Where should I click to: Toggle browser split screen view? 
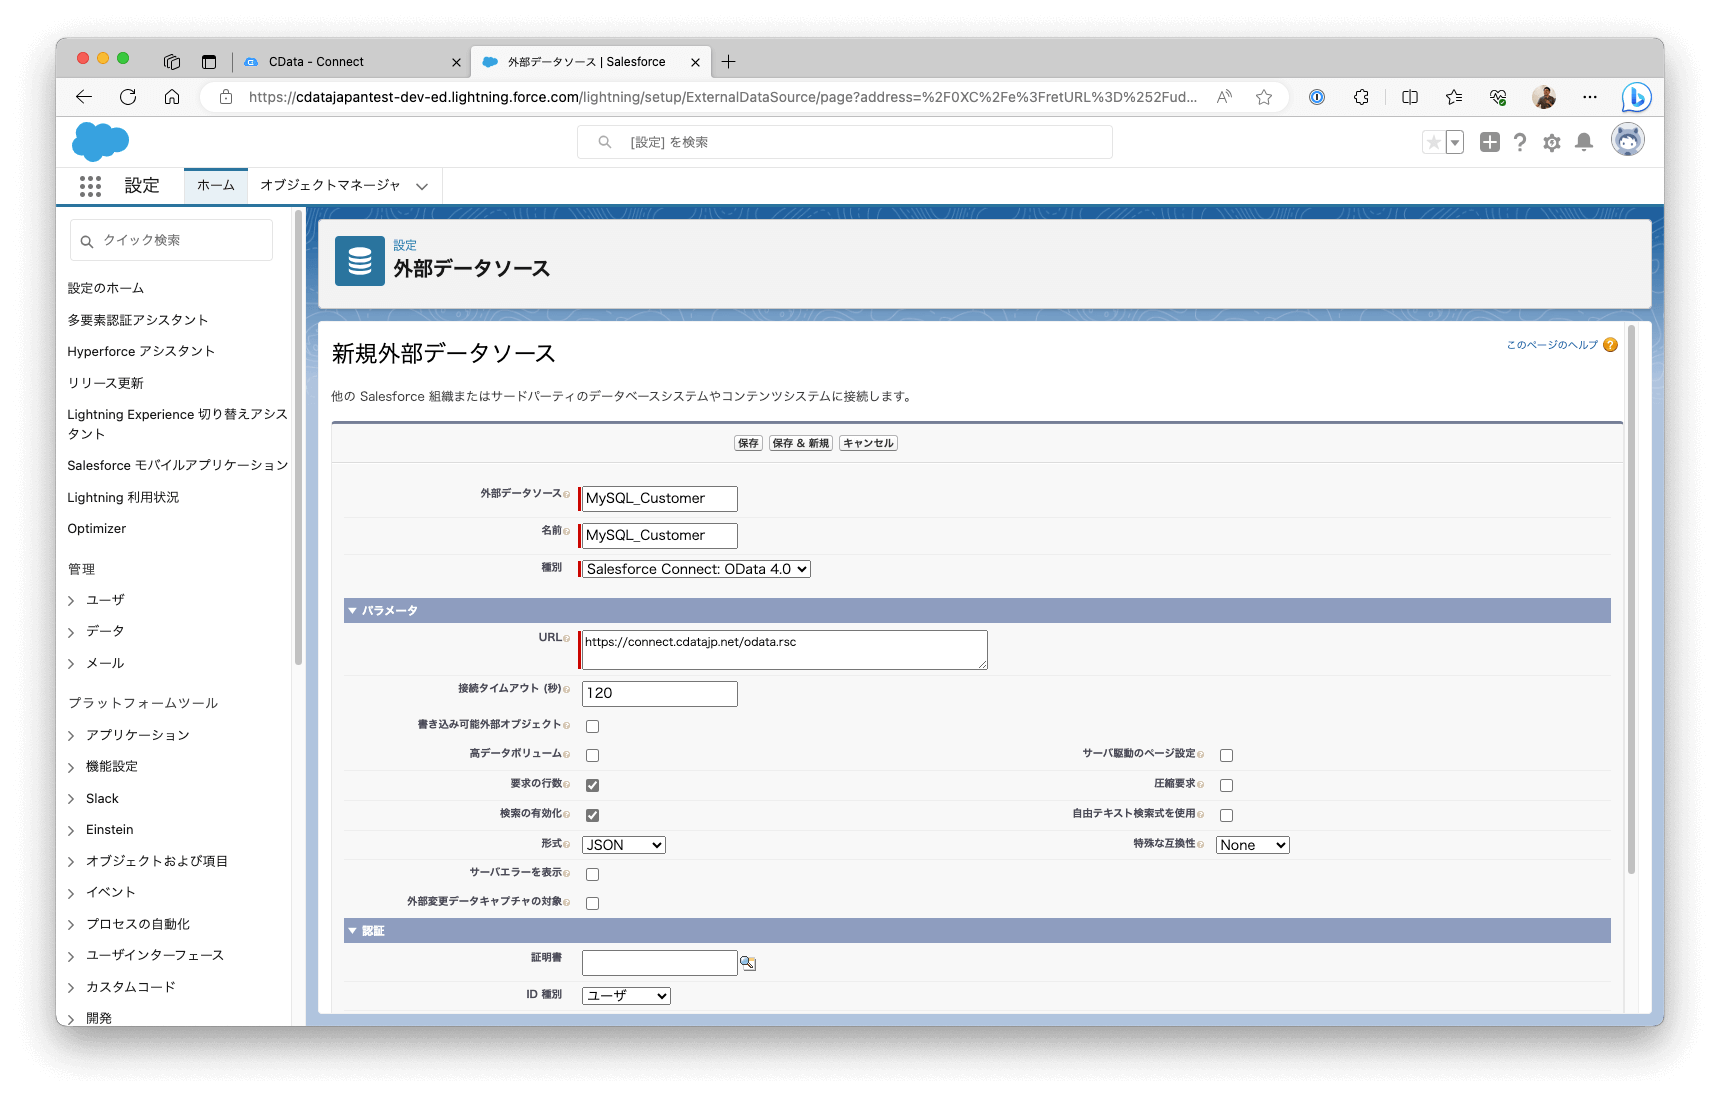pos(1410,97)
